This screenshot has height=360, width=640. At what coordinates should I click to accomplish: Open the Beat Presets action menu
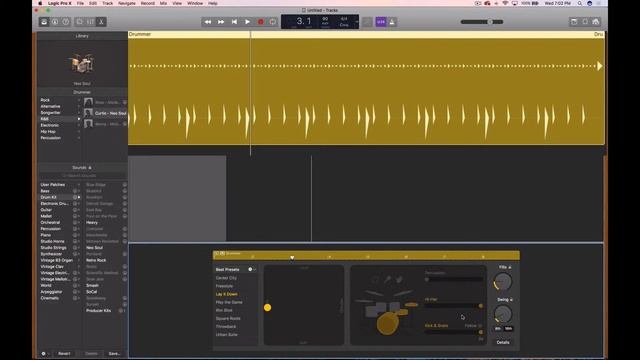[251, 269]
